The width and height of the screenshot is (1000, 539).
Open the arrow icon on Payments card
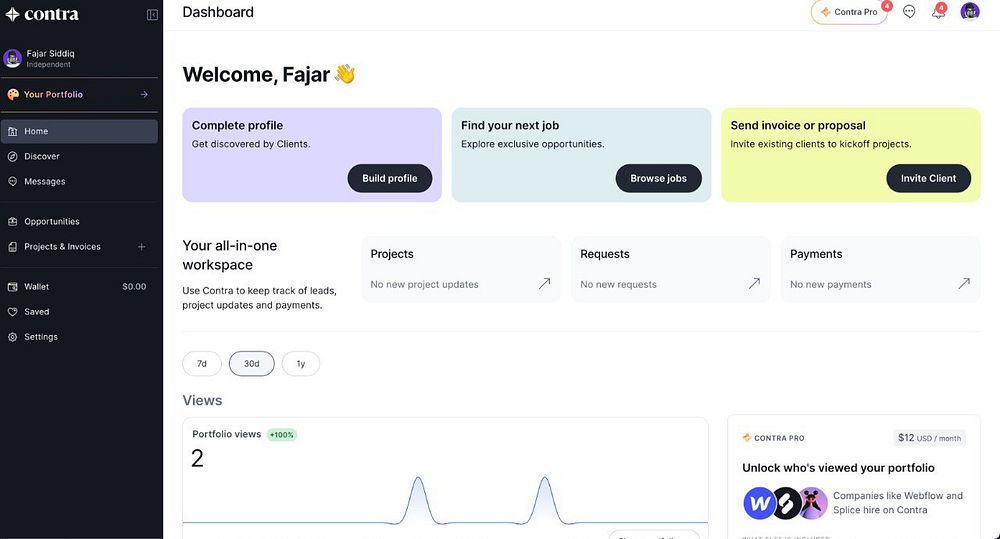coord(964,283)
